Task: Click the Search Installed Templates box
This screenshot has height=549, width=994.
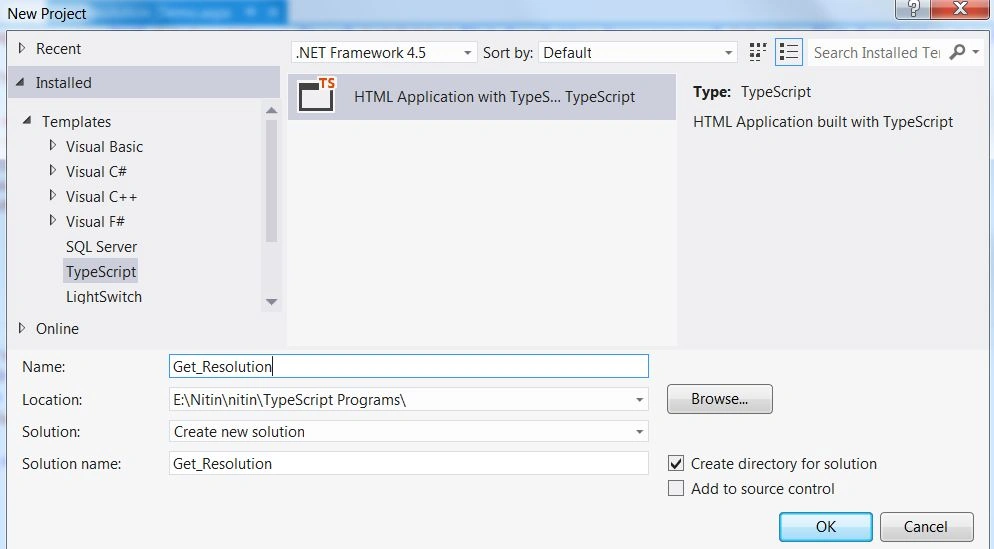Action: click(878, 53)
